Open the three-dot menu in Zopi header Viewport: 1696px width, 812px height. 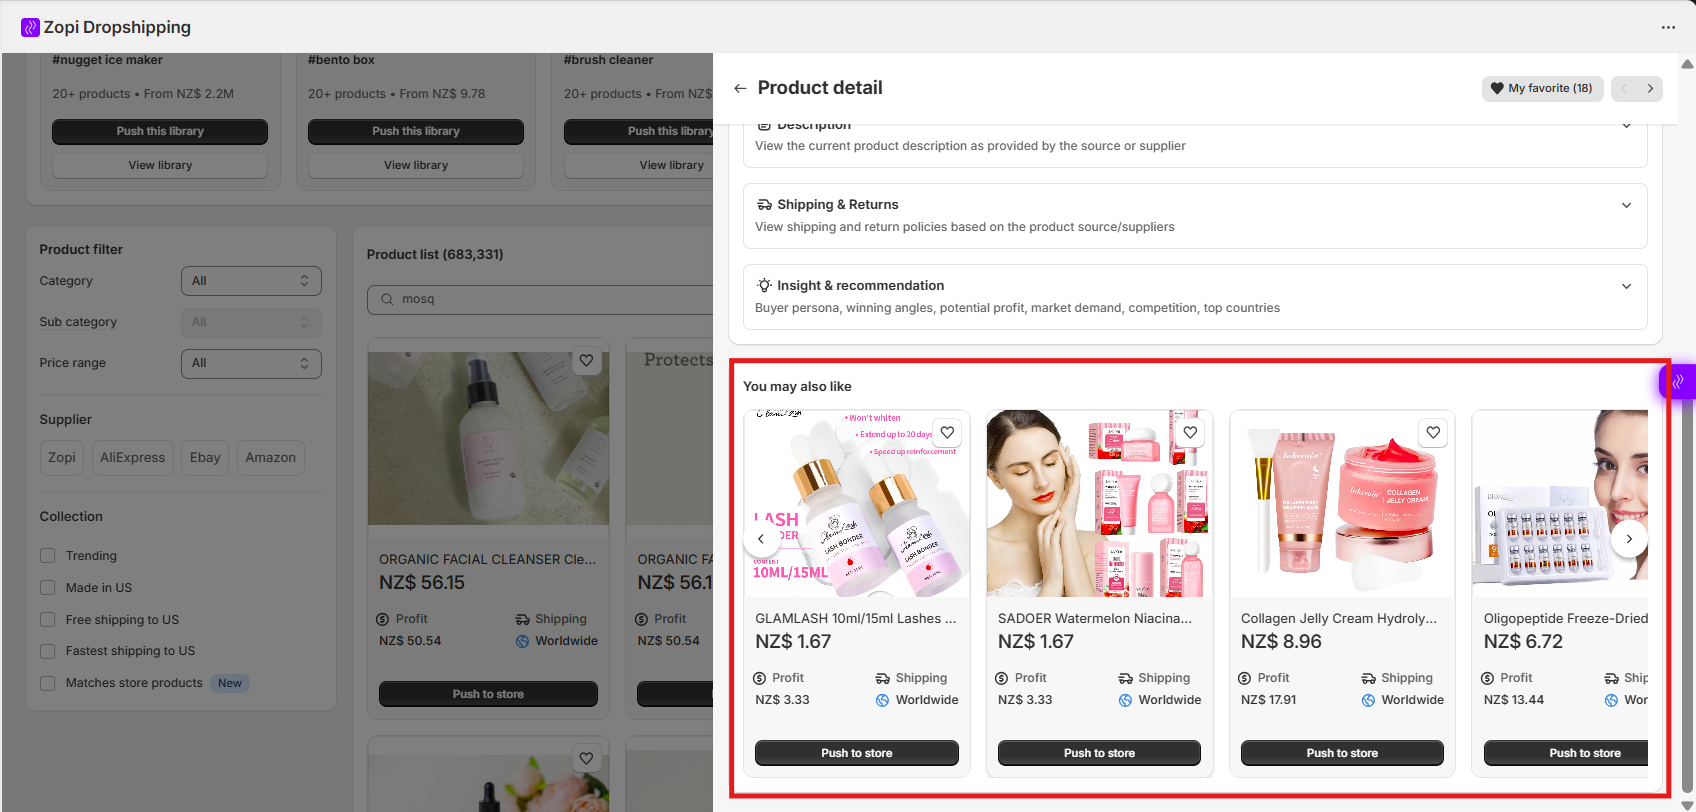[x=1668, y=27]
